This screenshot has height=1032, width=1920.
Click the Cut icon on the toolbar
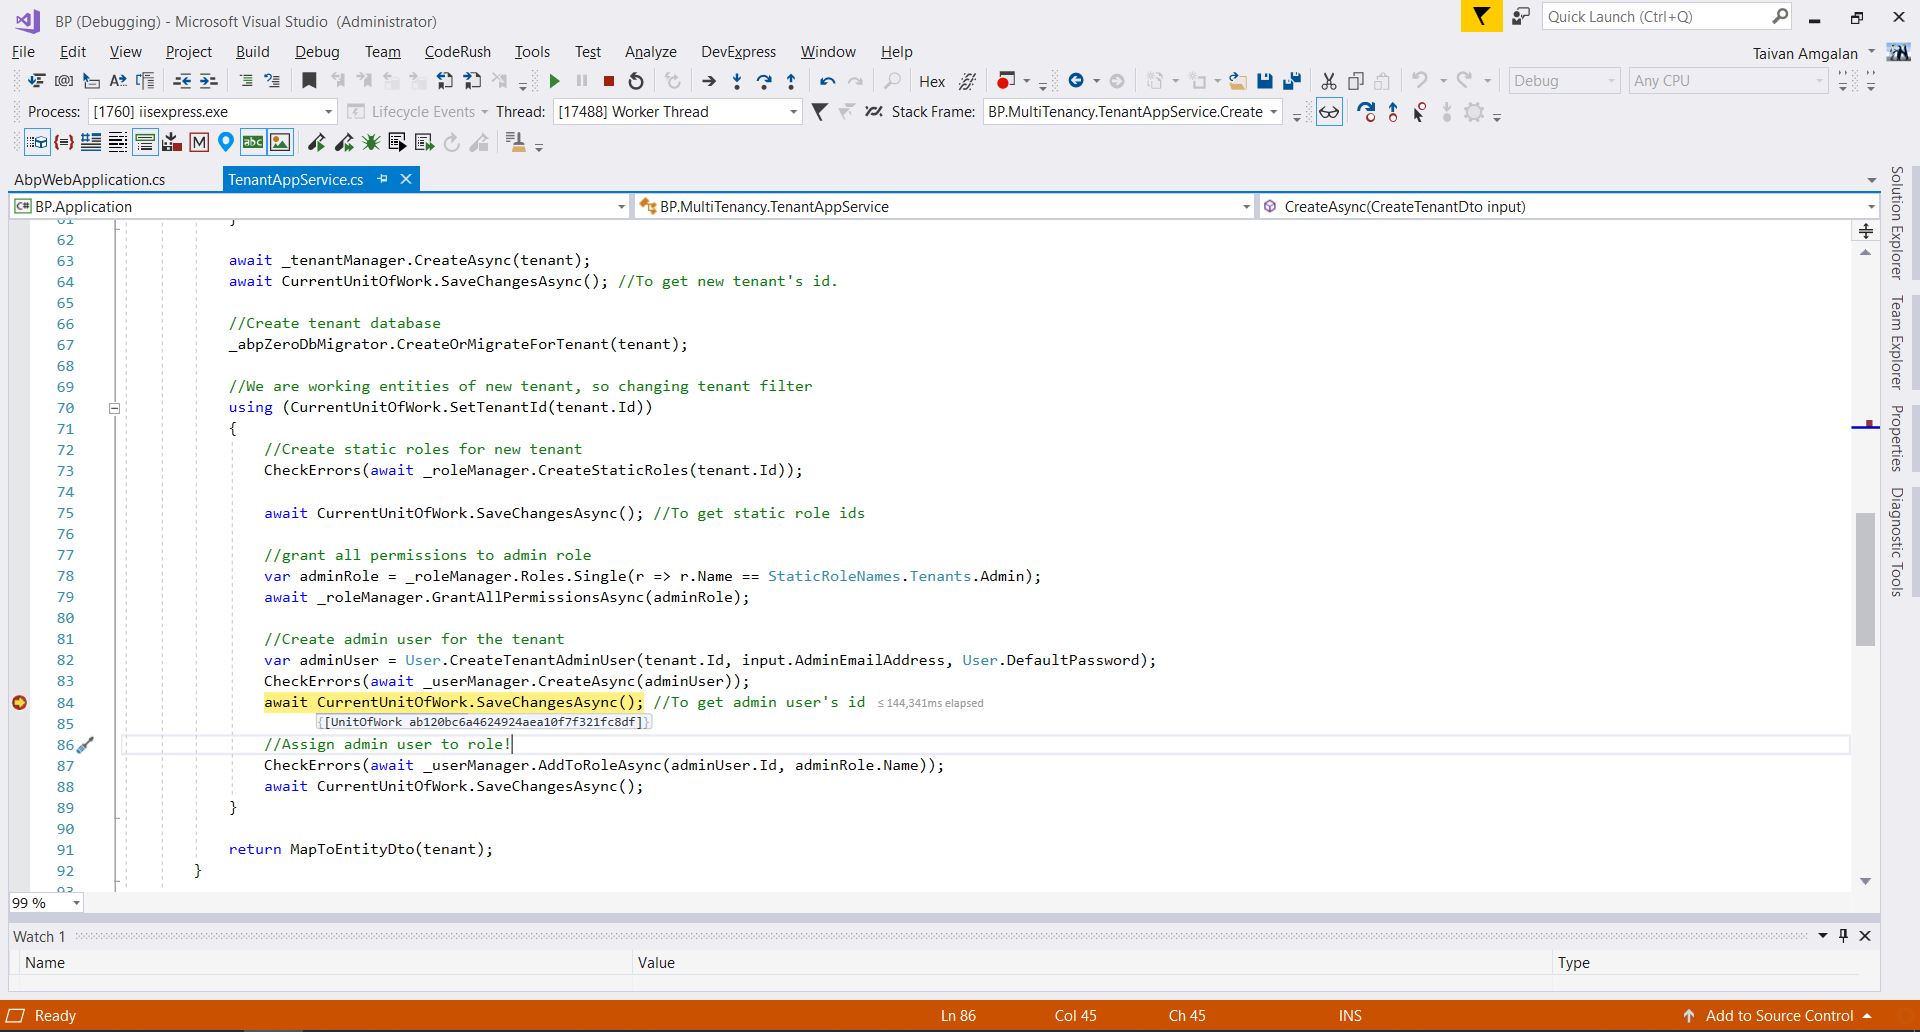click(1328, 80)
